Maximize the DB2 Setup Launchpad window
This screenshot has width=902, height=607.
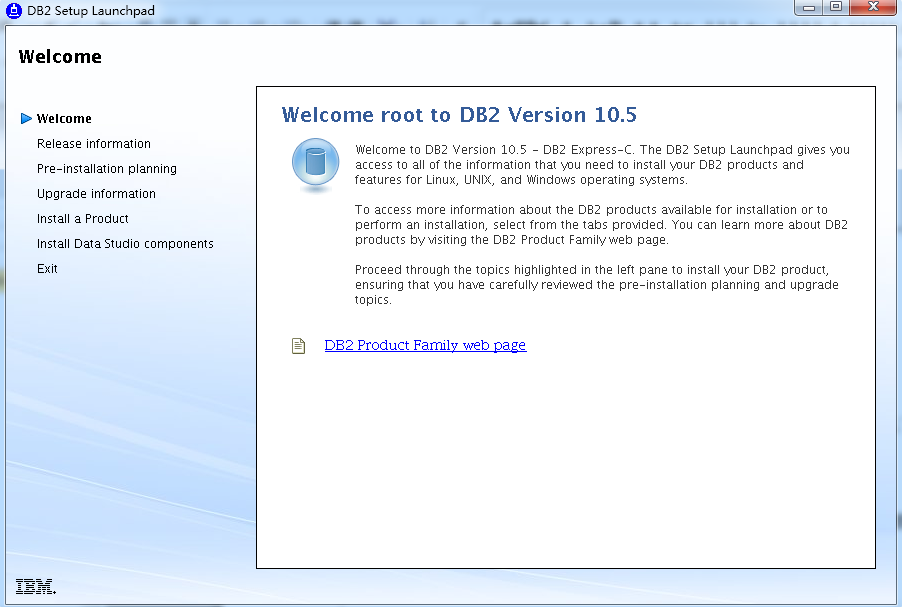(x=836, y=7)
